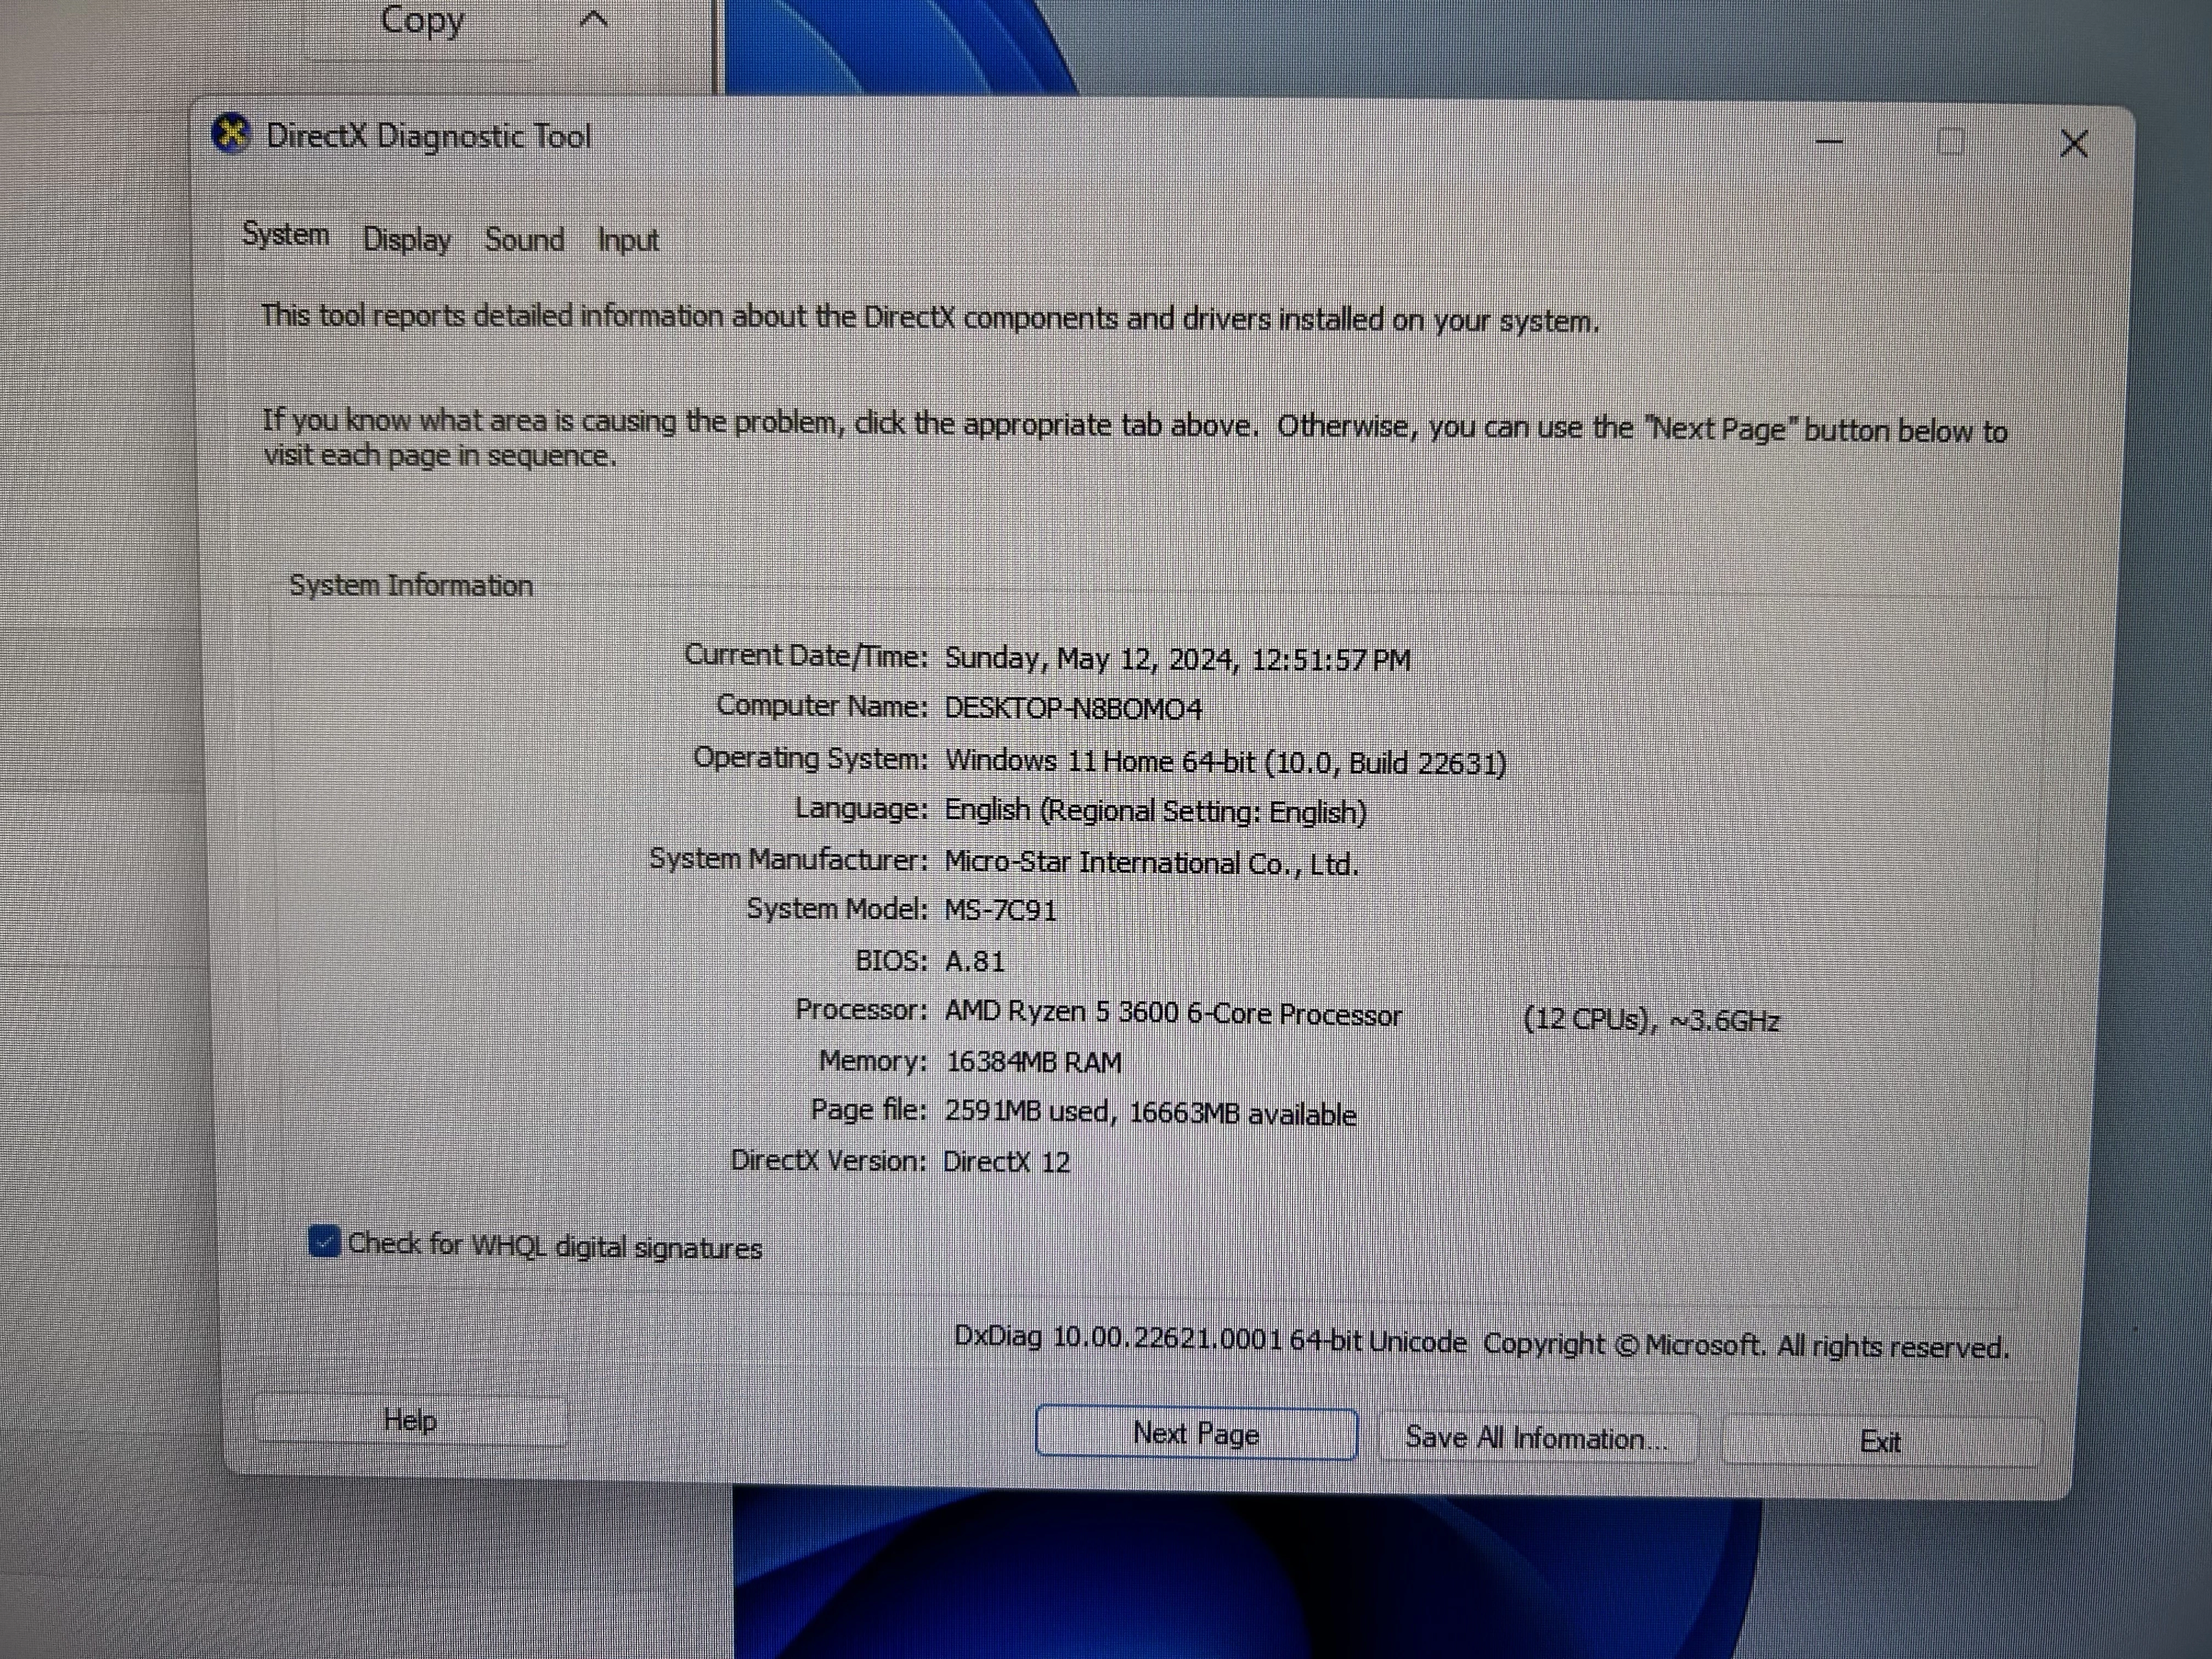Click page file 2591MB used value
Screen dimensions: 2212x1659
click(x=1150, y=1113)
